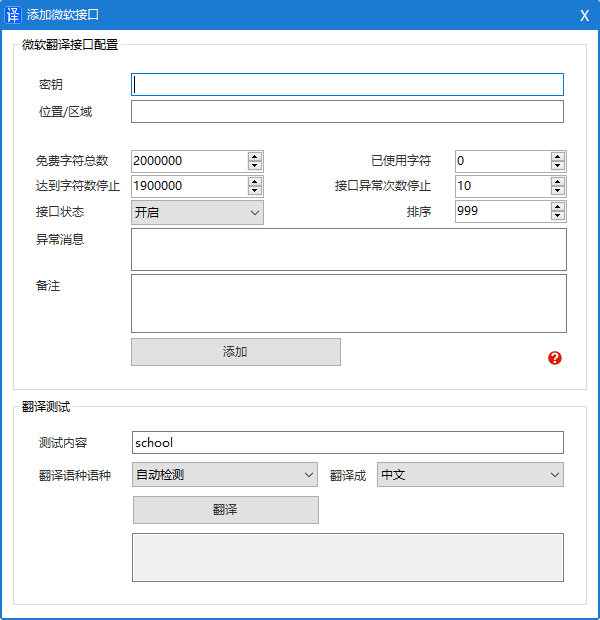The image size is (600, 620).
Task: Increase the 免费字符总数 value with up arrow
Action: (255, 156)
